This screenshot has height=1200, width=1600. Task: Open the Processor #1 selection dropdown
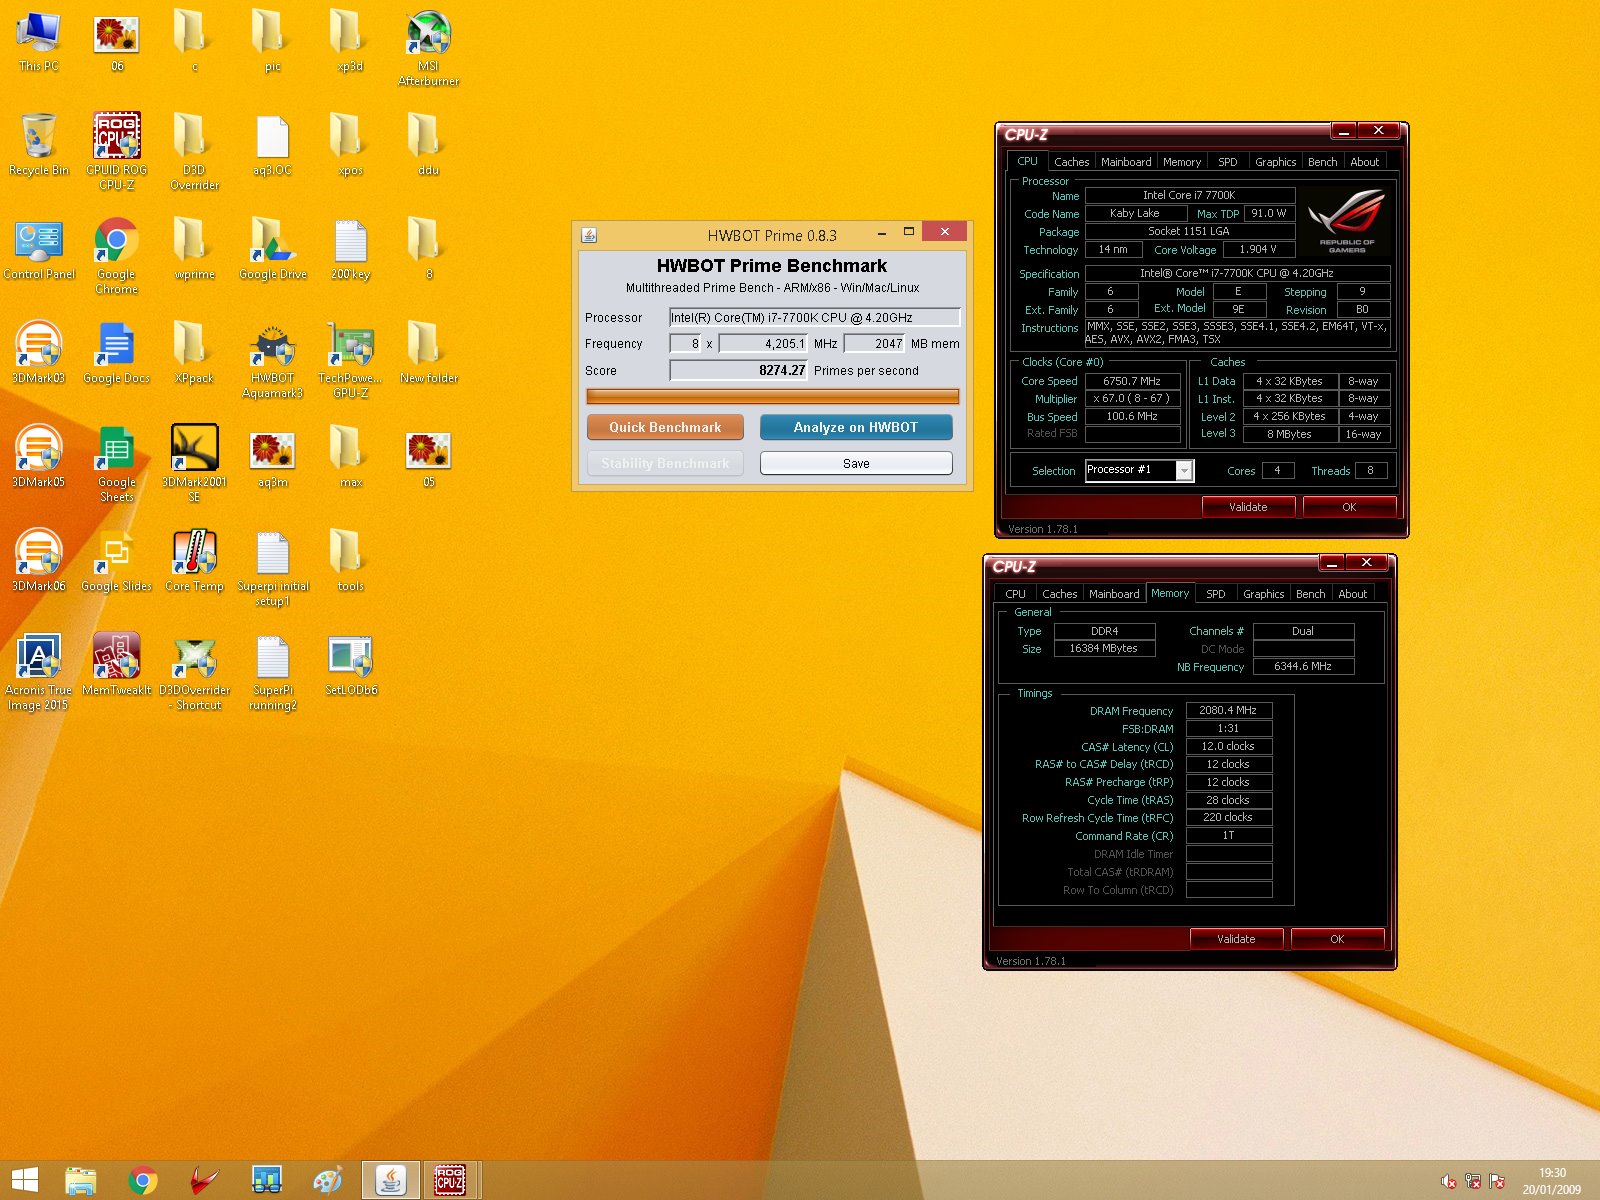pos(1140,470)
